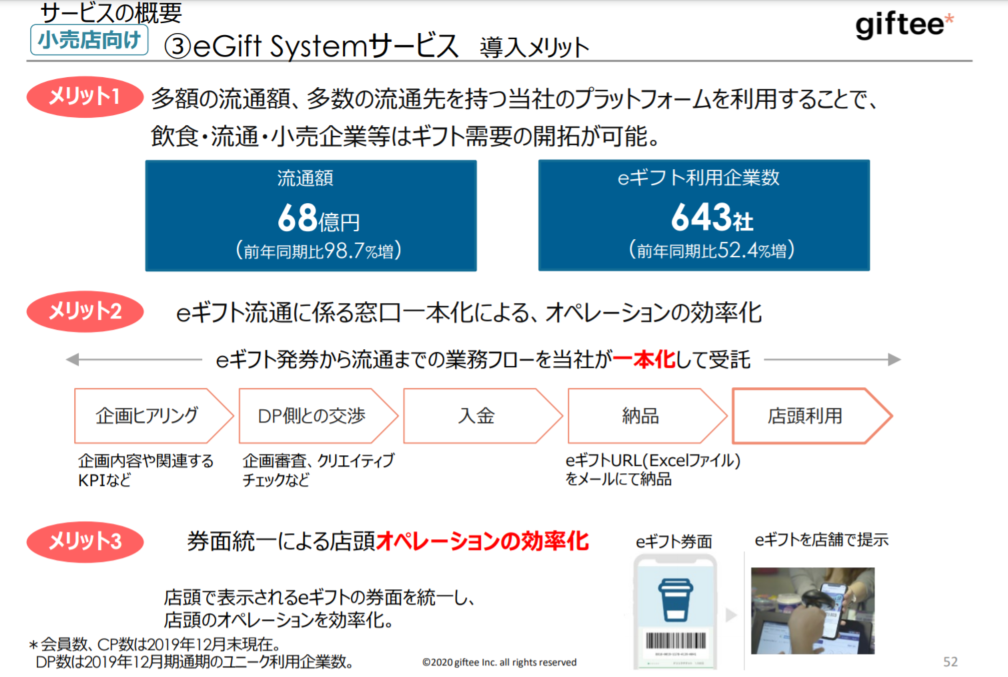The image size is (1008, 677).
Task: Click the DP側との交渉 flow step
Action: [x=318, y=416]
